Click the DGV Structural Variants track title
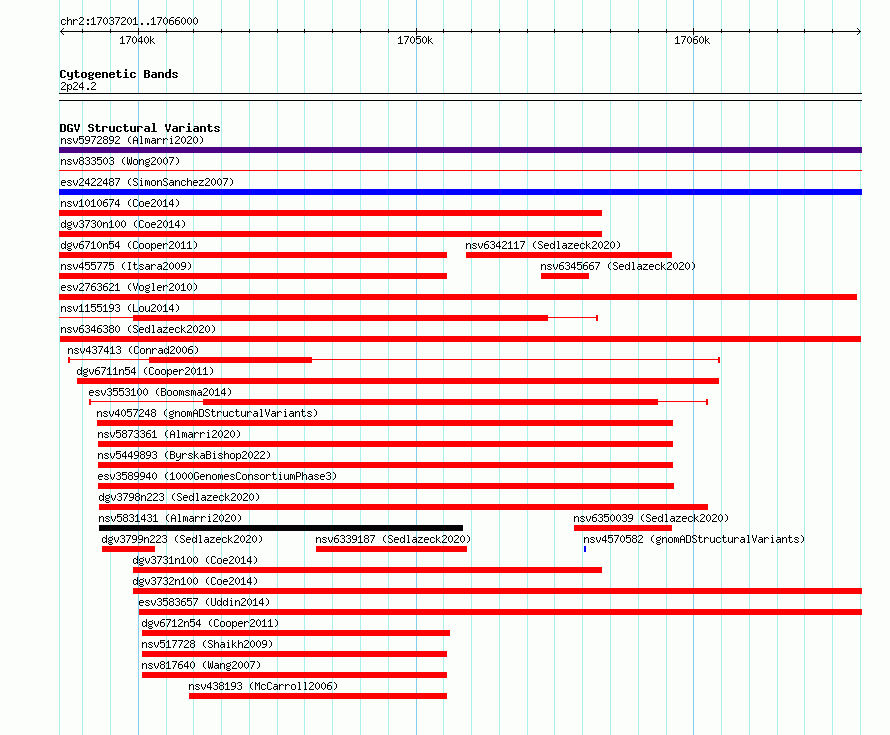Image resolution: width=890 pixels, height=735 pixels. [140, 128]
